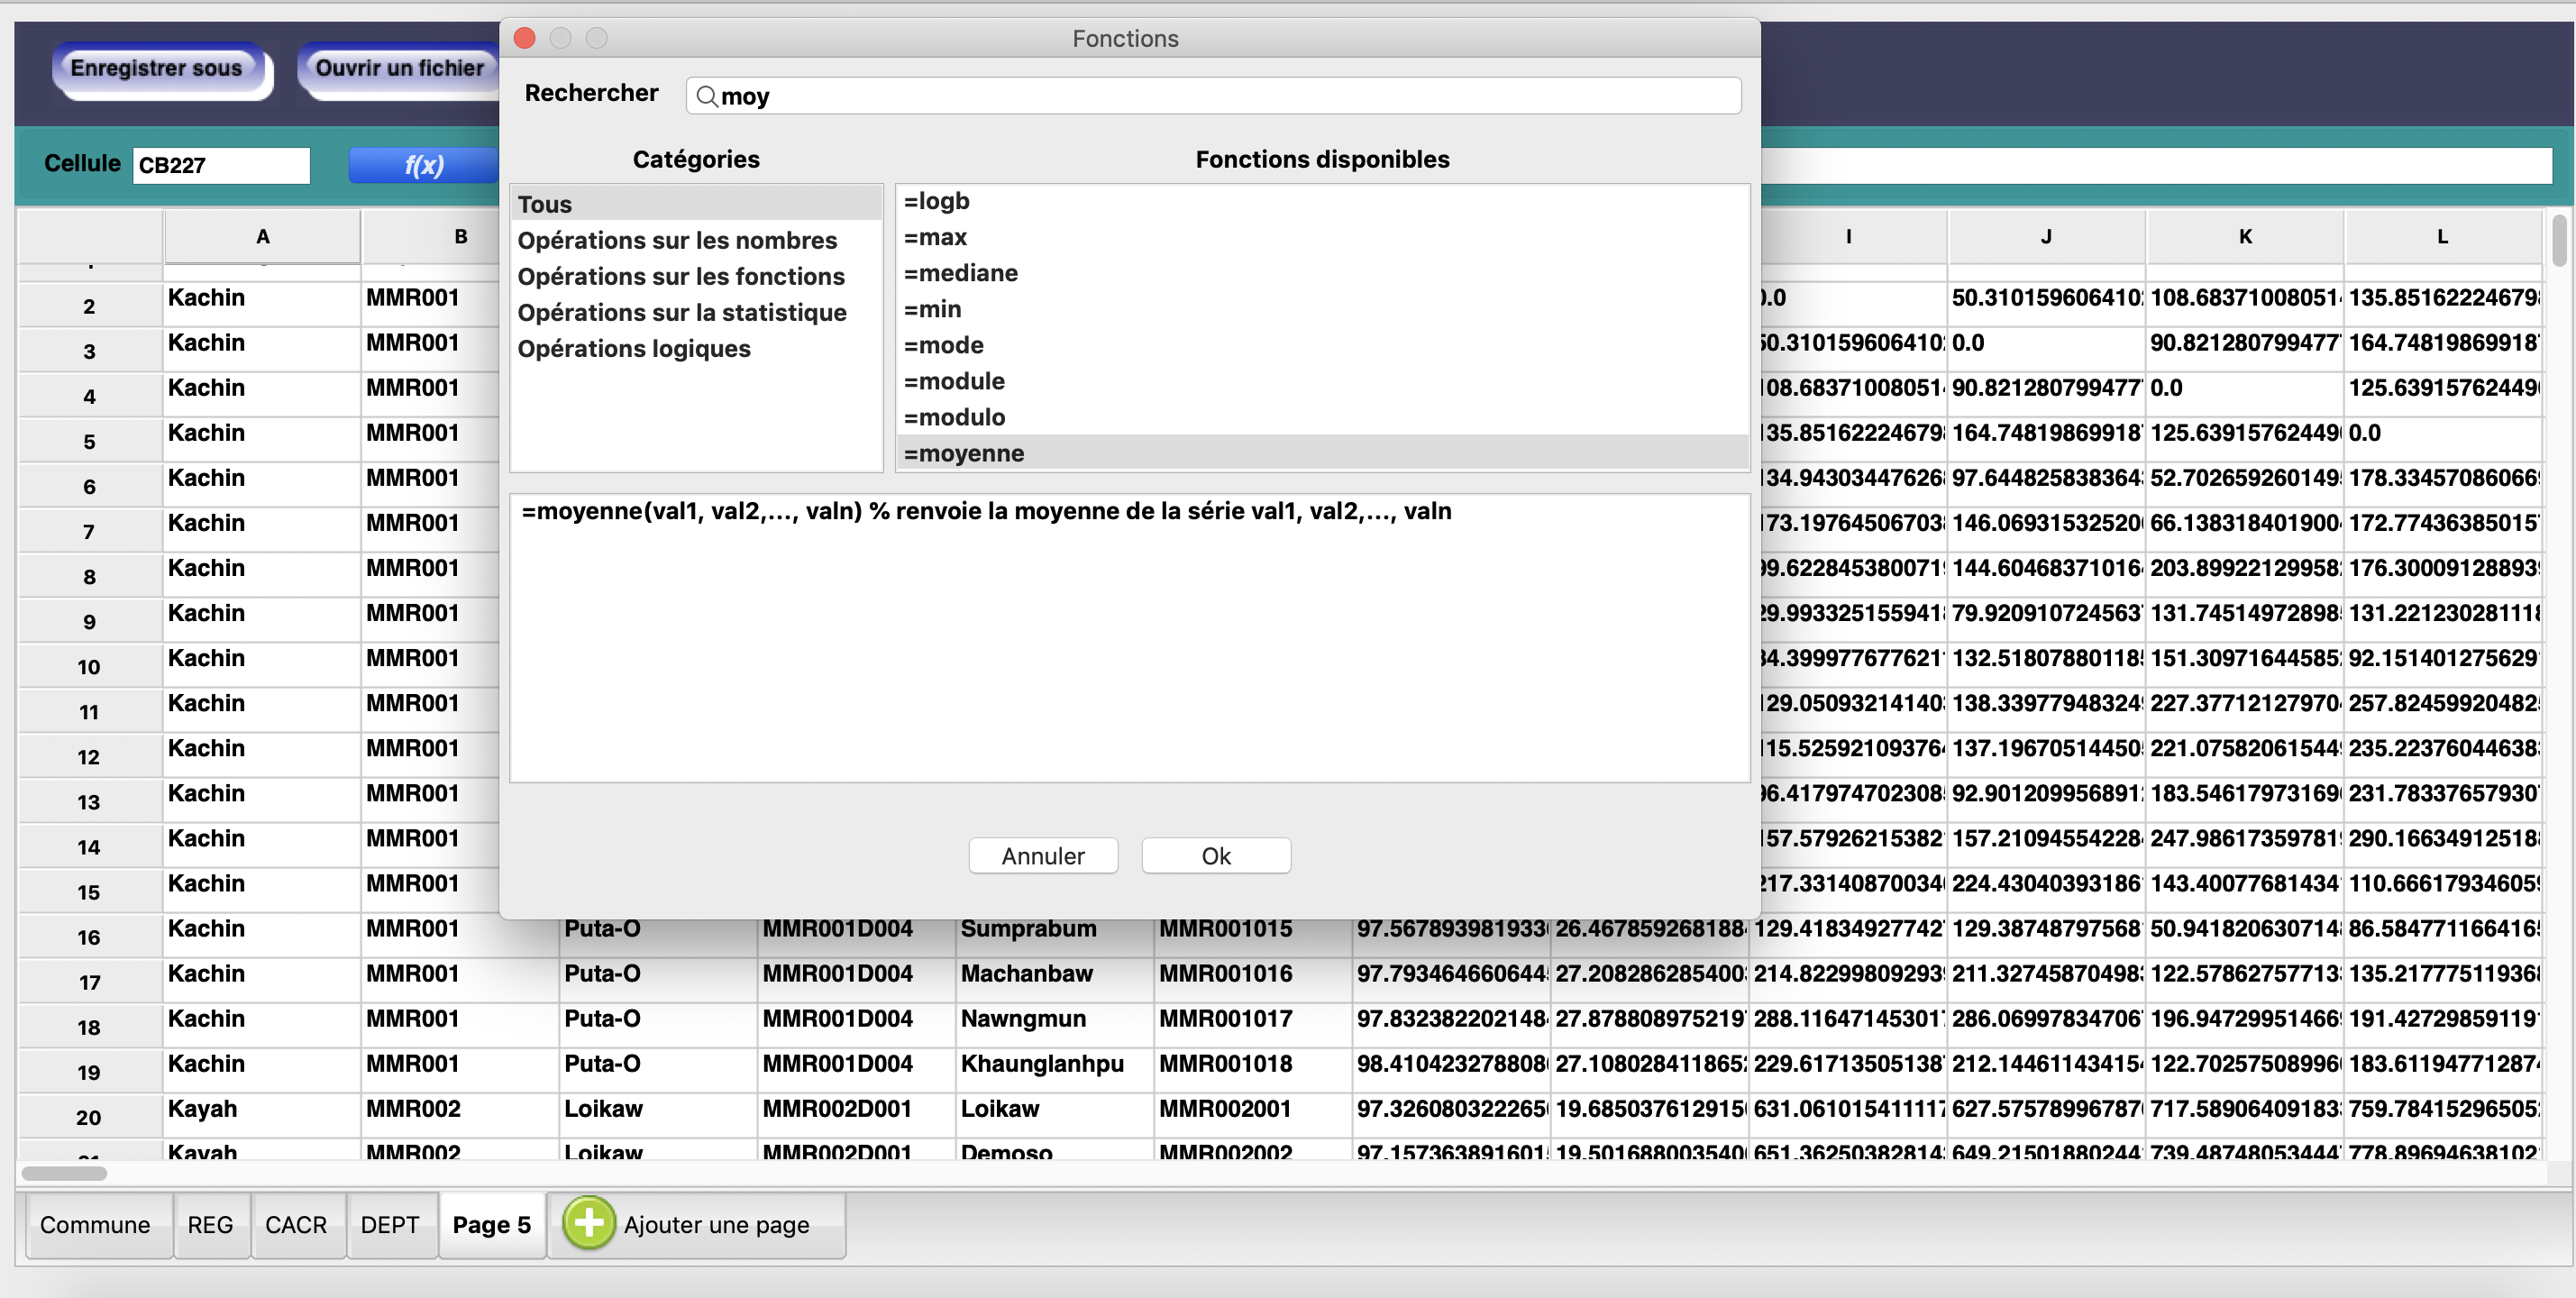Confirm with the Ok button
2576x1298 pixels.
(x=1216, y=856)
